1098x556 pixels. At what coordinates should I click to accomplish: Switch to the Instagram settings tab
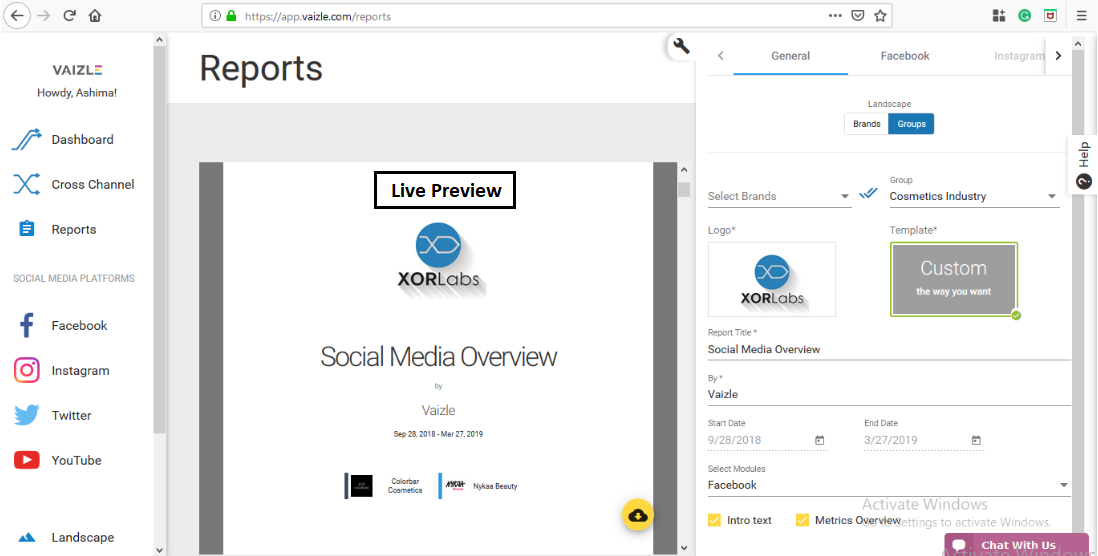coord(1019,55)
